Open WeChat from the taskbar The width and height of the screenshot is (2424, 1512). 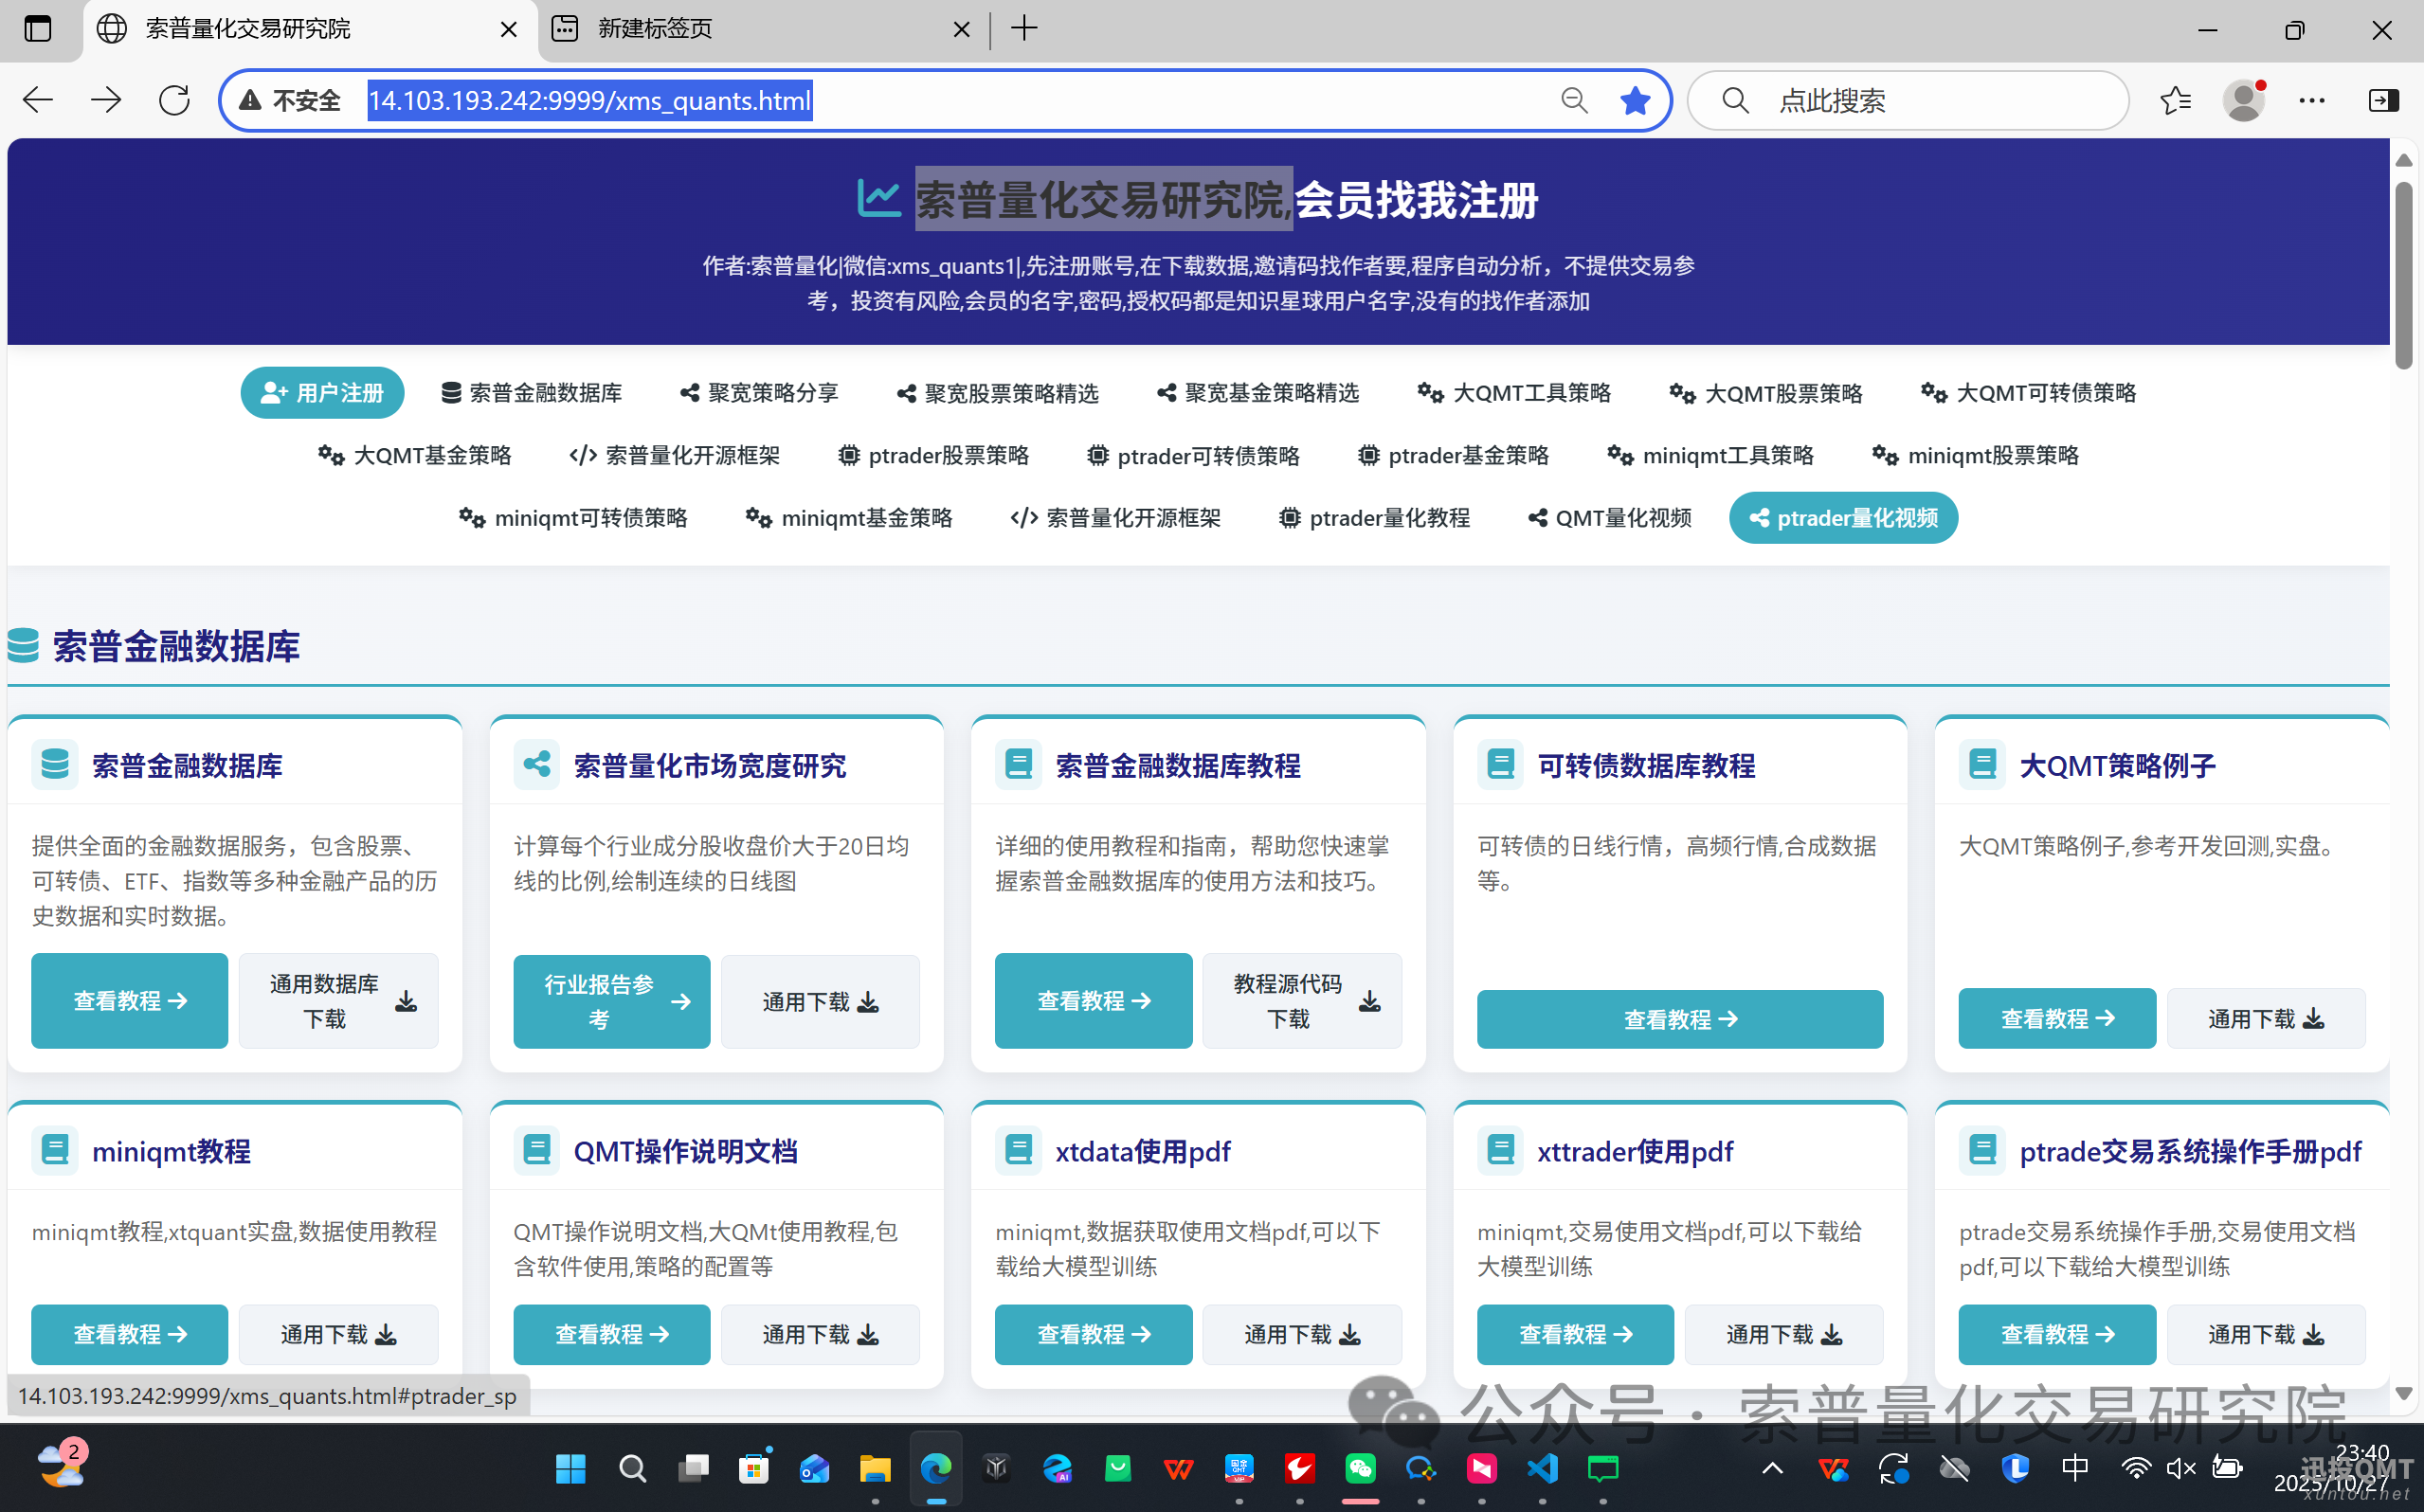[1360, 1468]
